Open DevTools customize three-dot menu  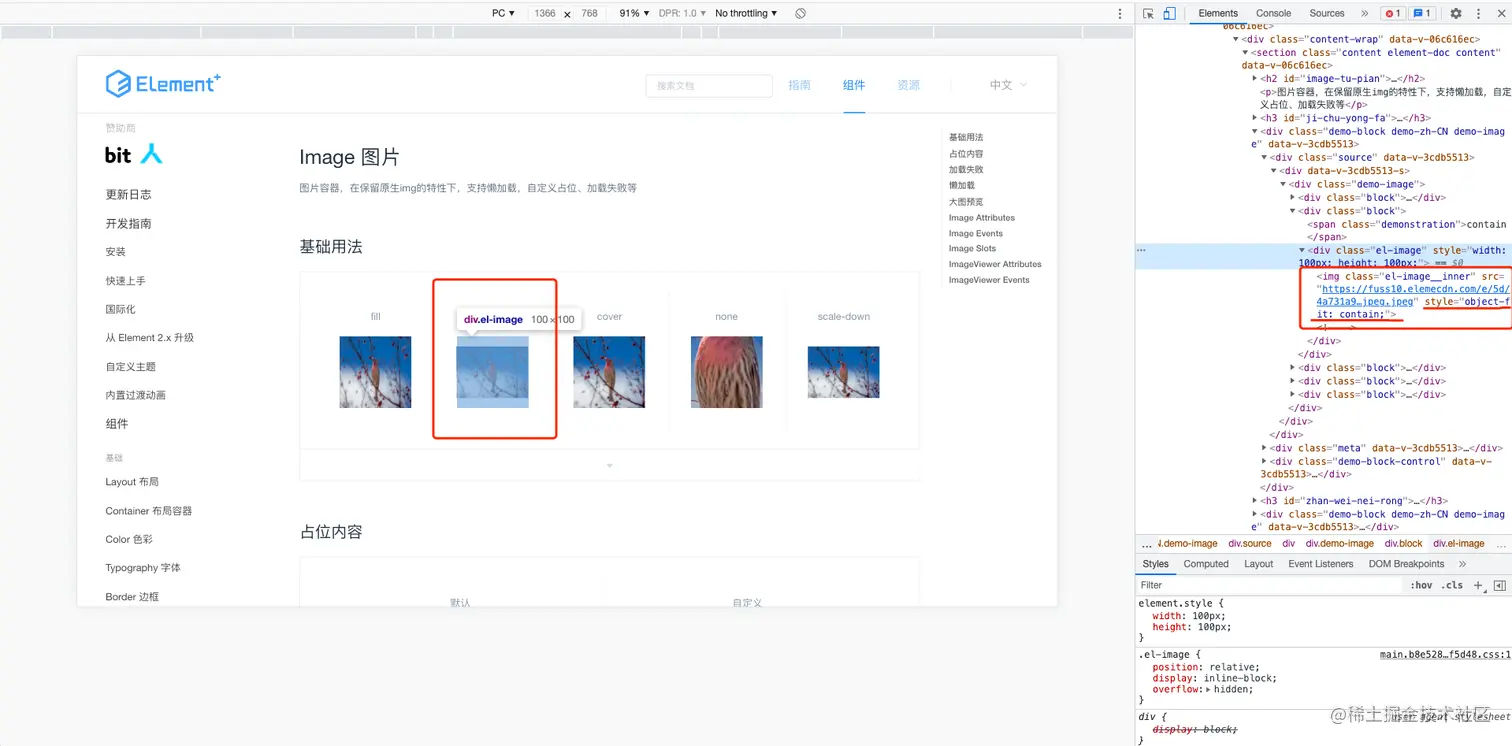click(1478, 13)
